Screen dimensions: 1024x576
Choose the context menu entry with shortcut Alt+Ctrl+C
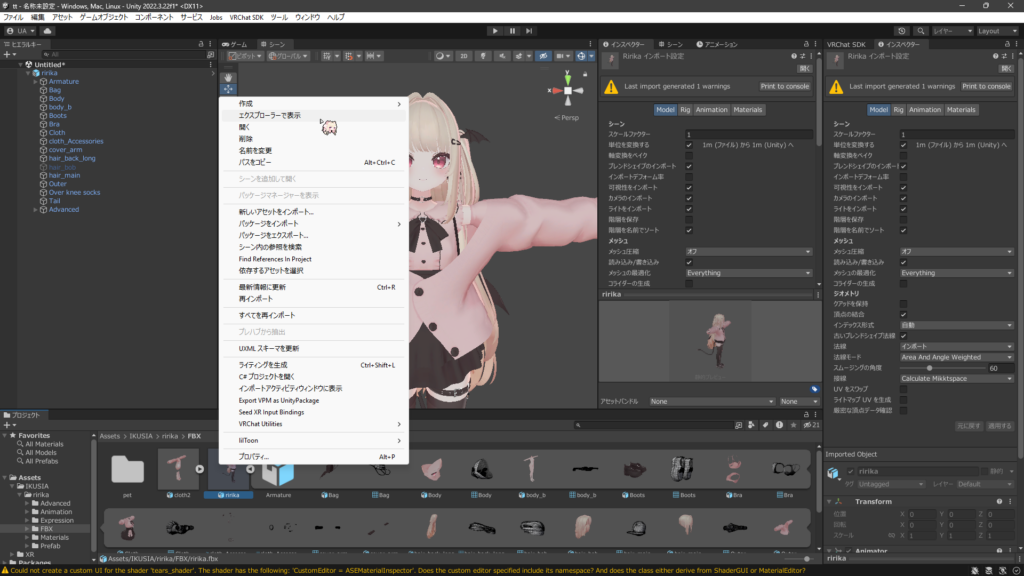pos(313,163)
